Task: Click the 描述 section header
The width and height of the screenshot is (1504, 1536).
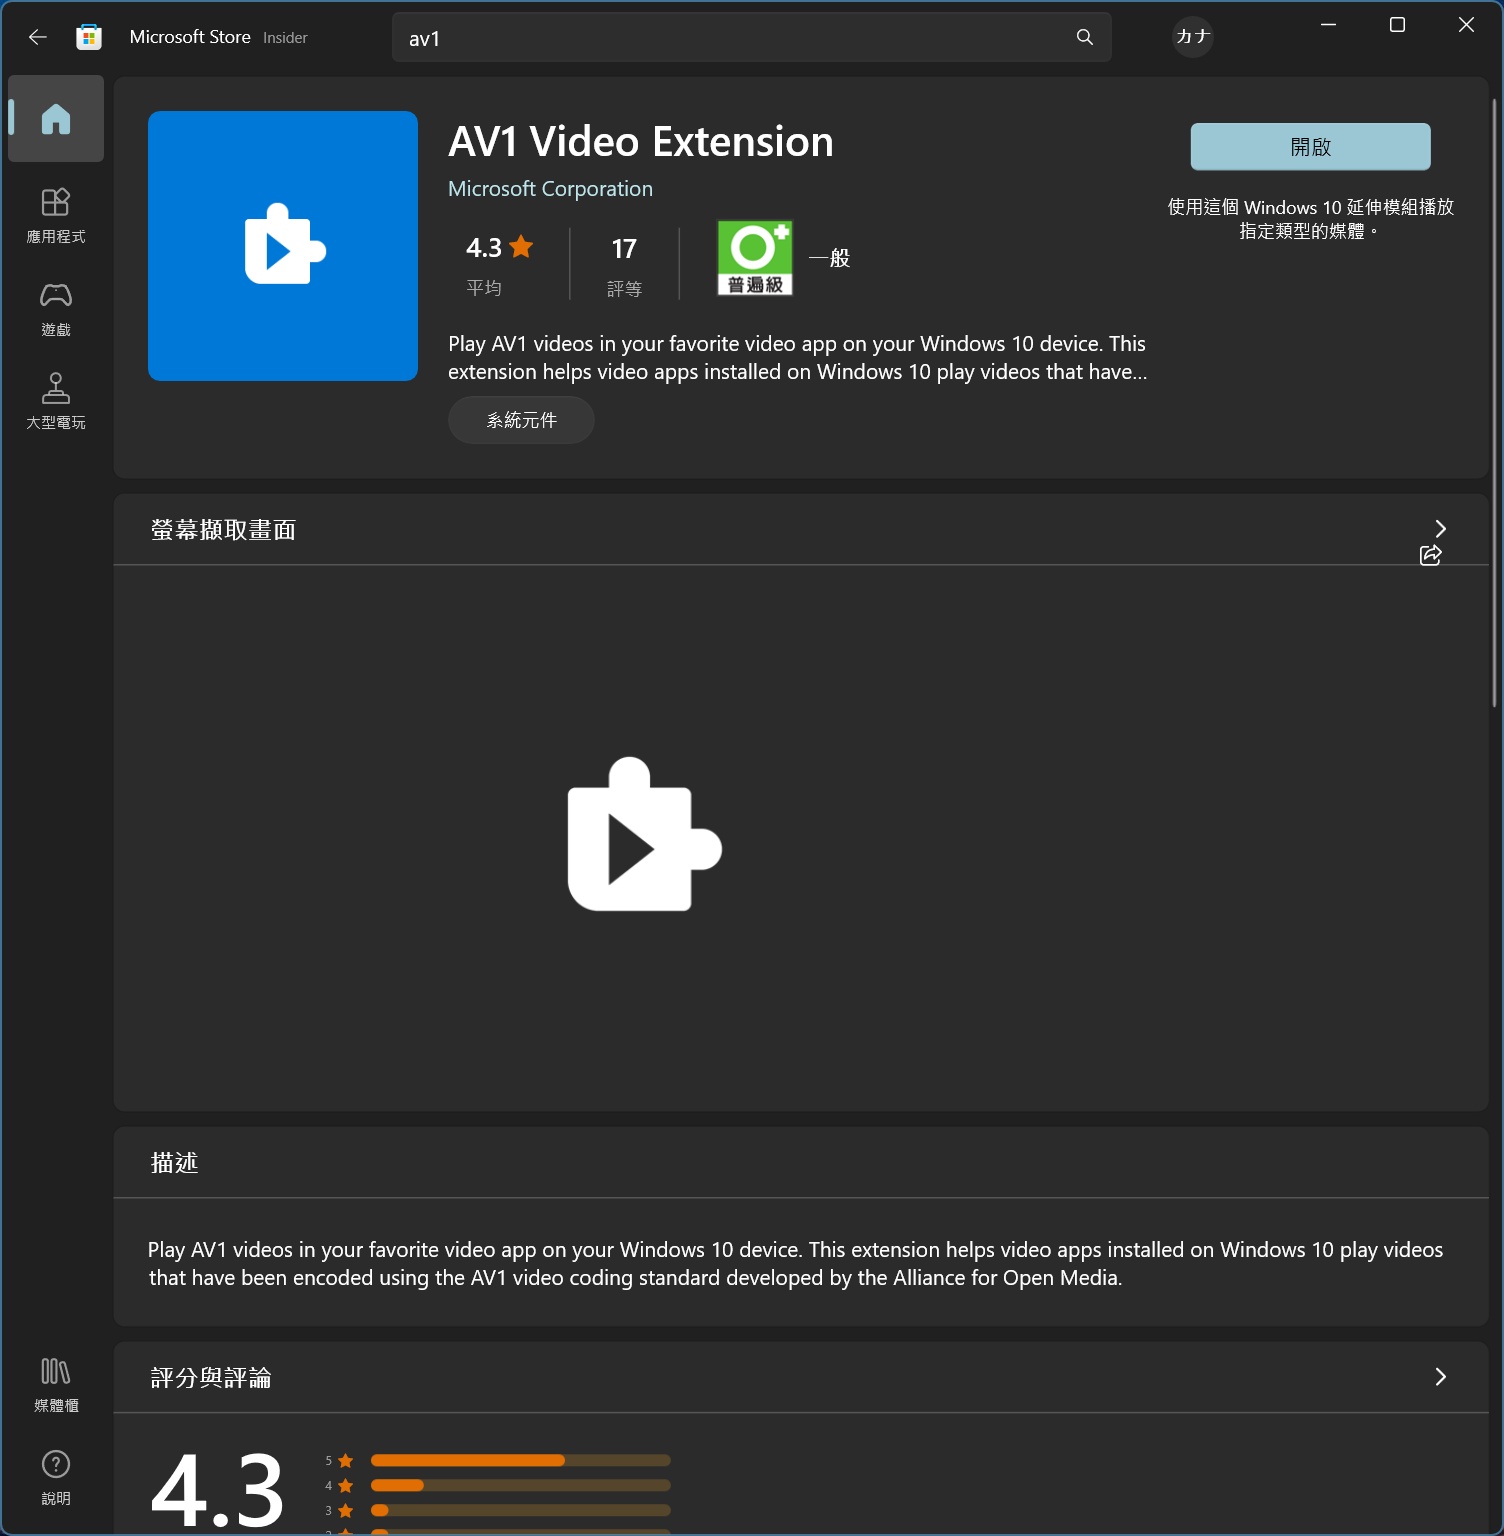Action: 175,1163
